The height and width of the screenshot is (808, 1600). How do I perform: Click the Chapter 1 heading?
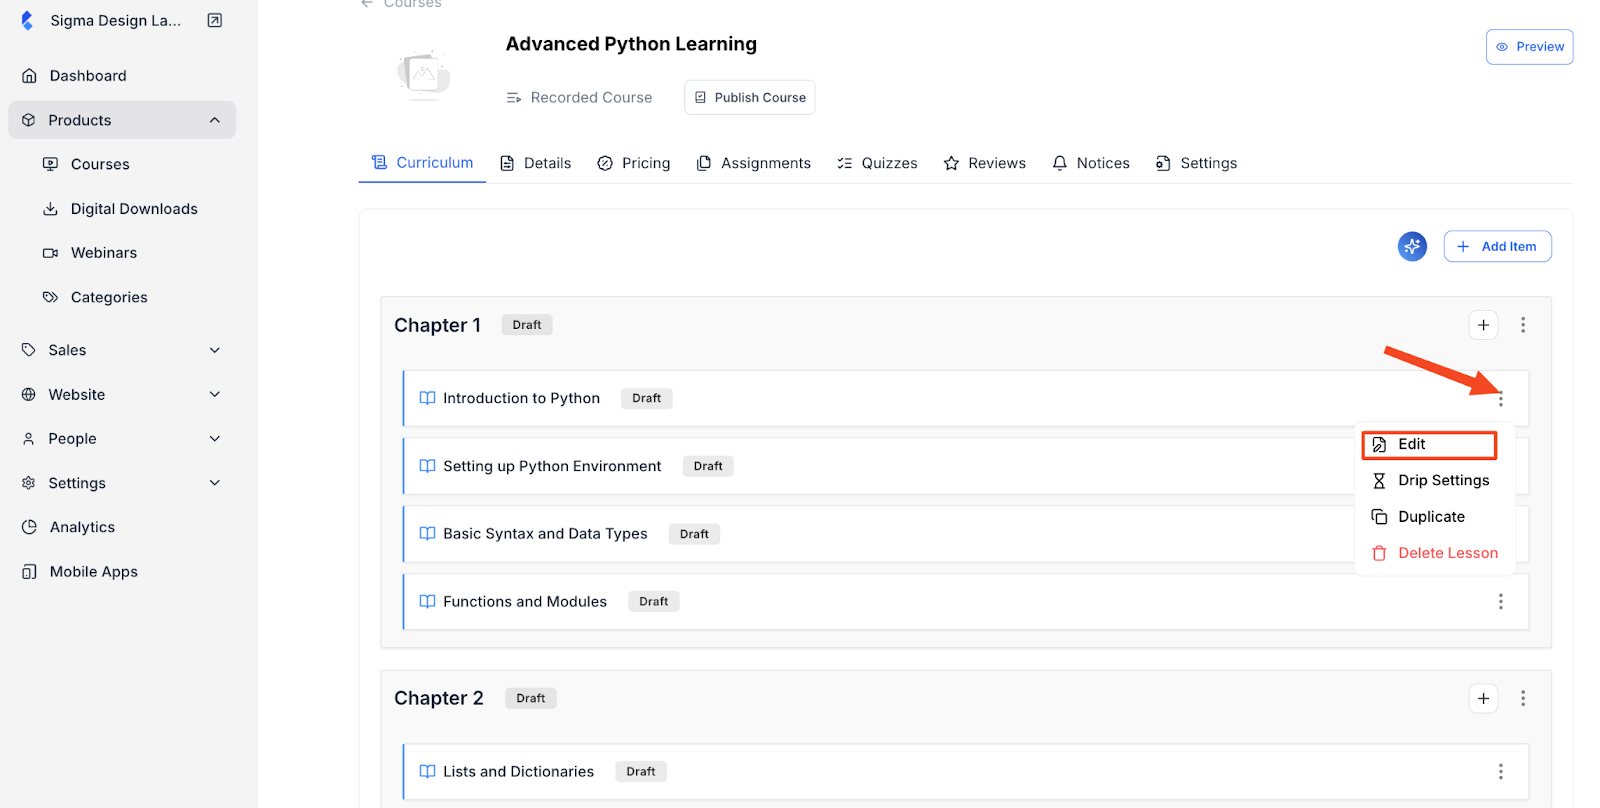point(437,325)
